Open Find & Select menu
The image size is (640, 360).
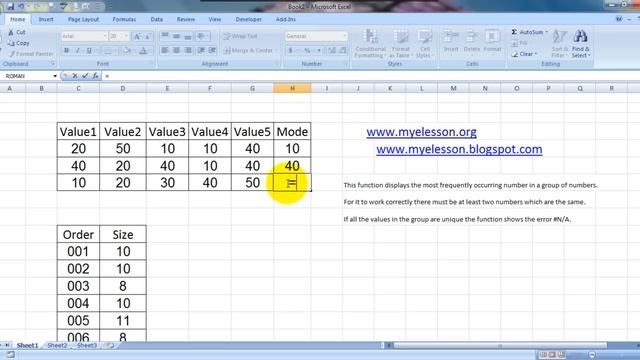581,44
